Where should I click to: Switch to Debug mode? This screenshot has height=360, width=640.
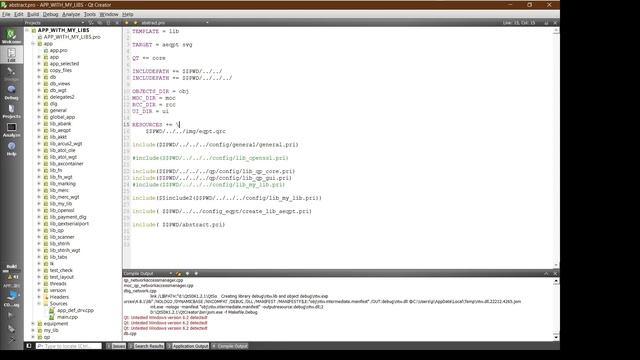(11, 92)
